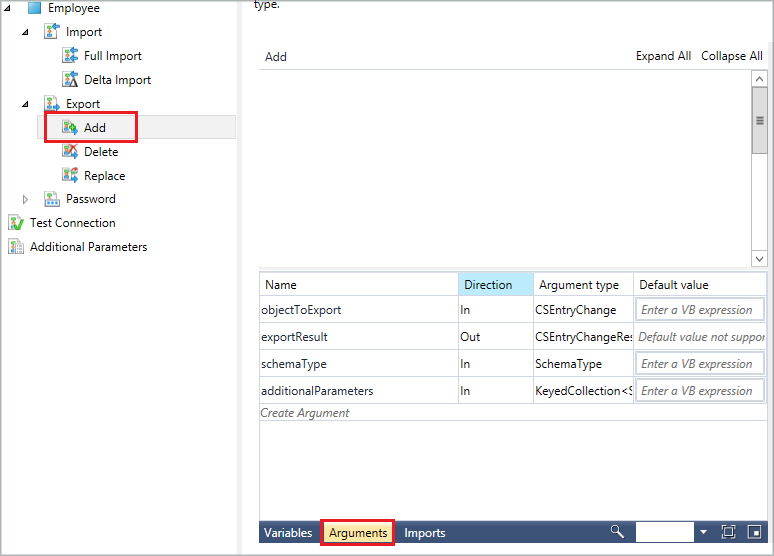The image size is (774, 556).
Task: Click additionalParameters default value field
Action: [x=699, y=391]
